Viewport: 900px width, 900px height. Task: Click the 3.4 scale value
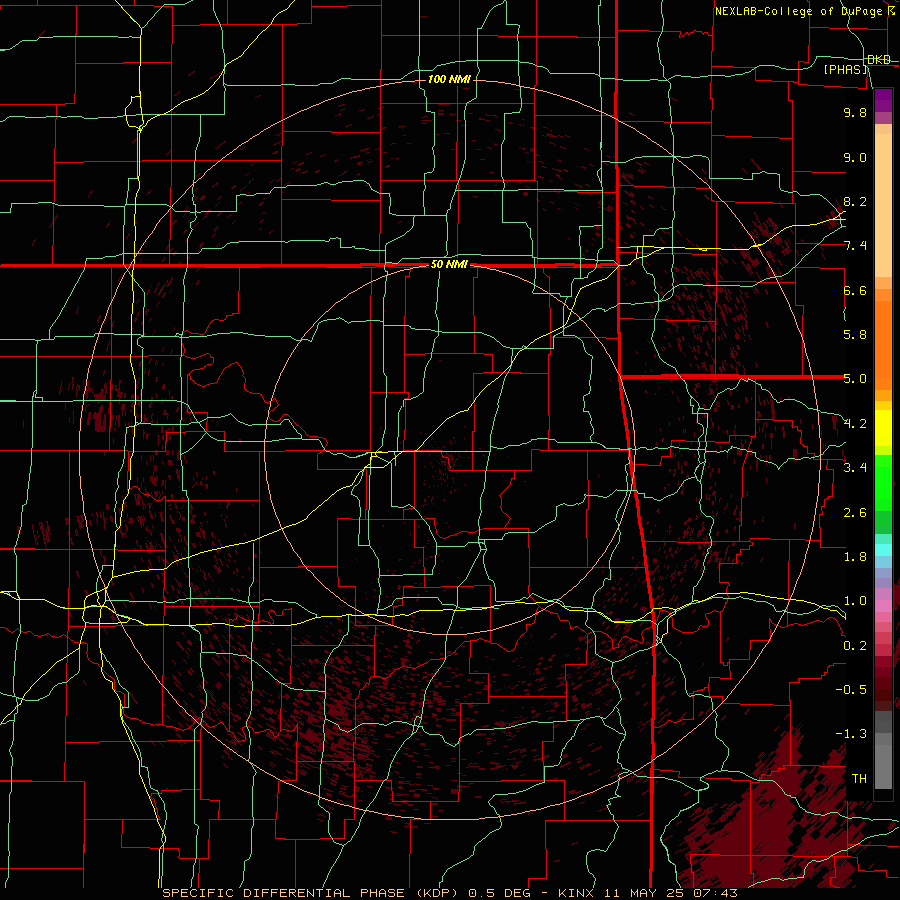coord(855,468)
